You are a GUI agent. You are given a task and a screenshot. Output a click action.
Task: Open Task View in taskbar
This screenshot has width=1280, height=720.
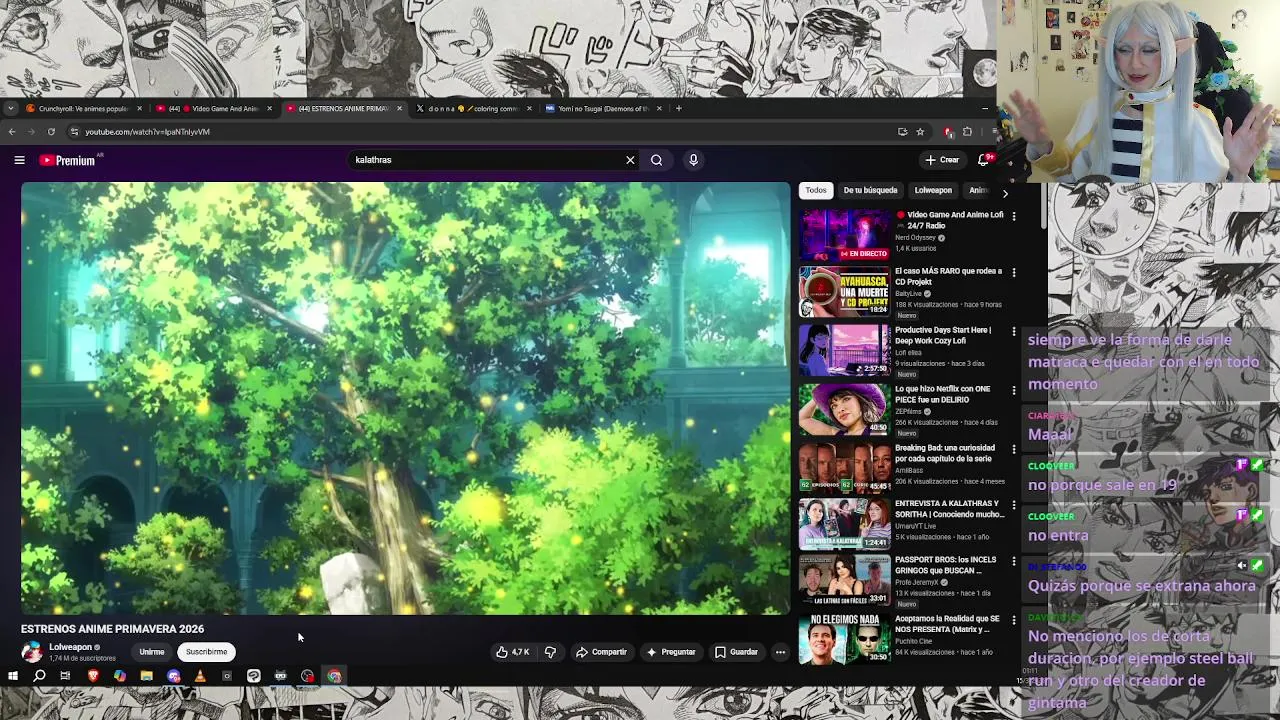65,676
